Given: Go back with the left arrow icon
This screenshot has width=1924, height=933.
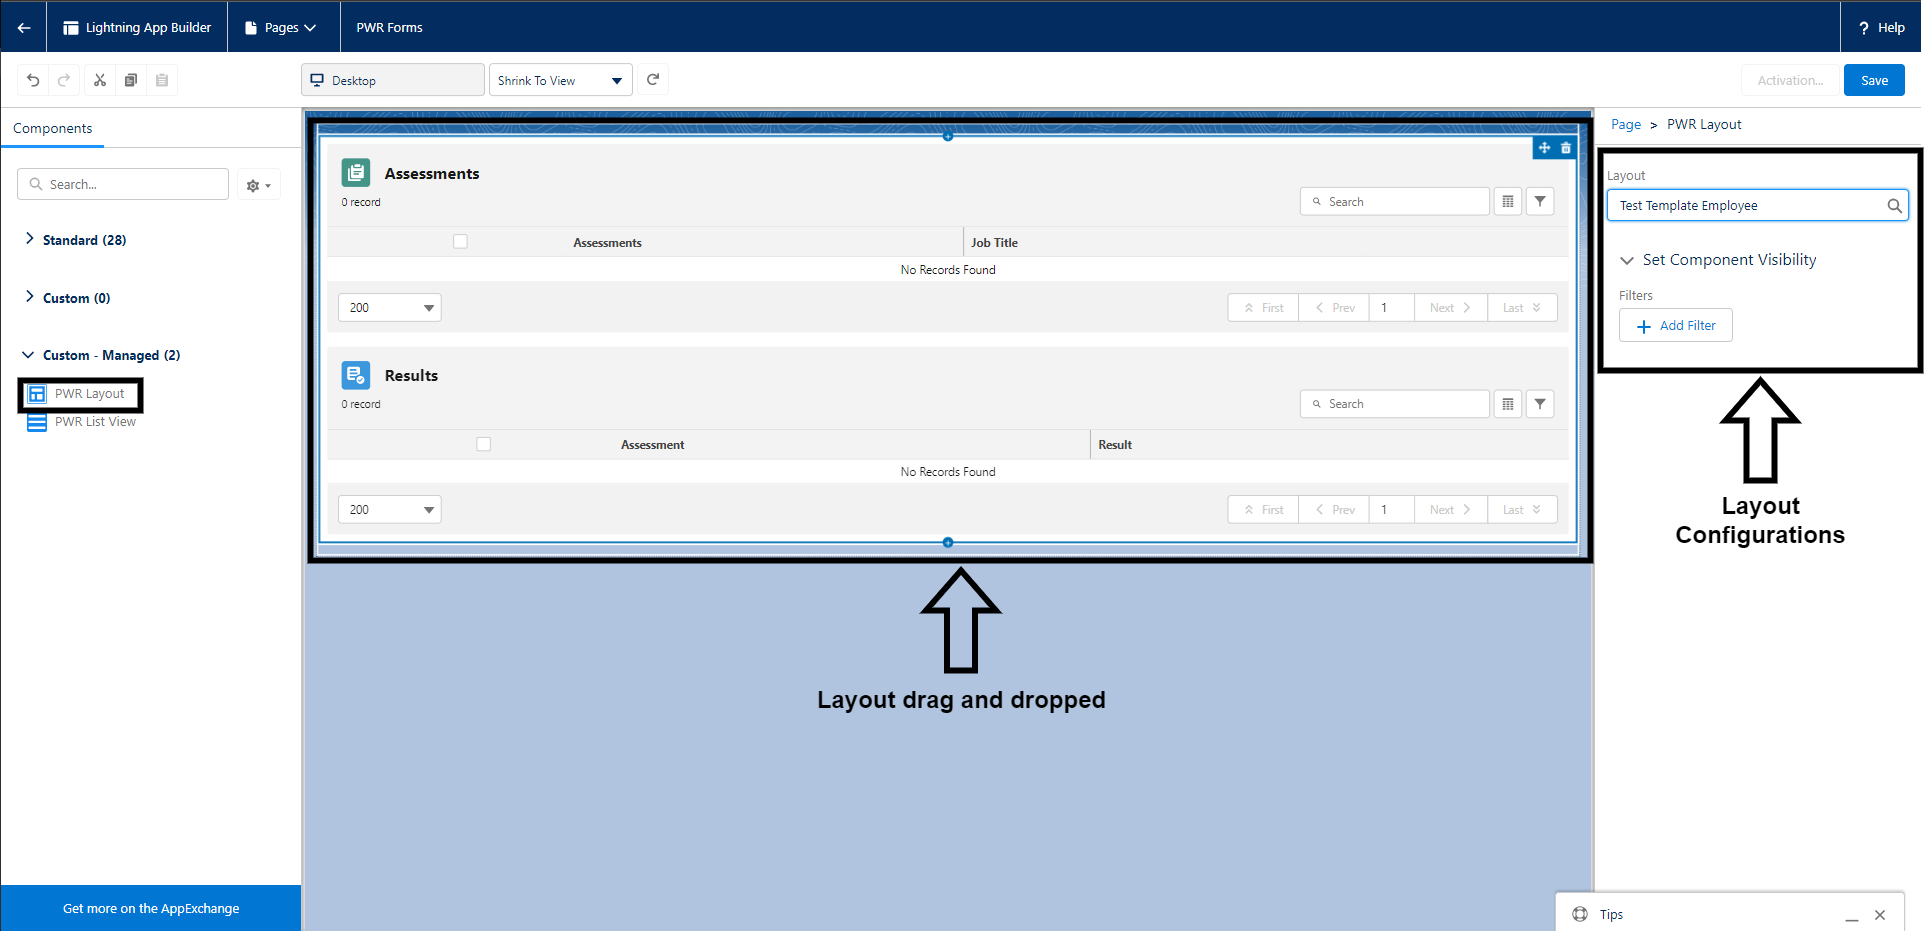Looking at the screenshot, I should click(23, 27).
